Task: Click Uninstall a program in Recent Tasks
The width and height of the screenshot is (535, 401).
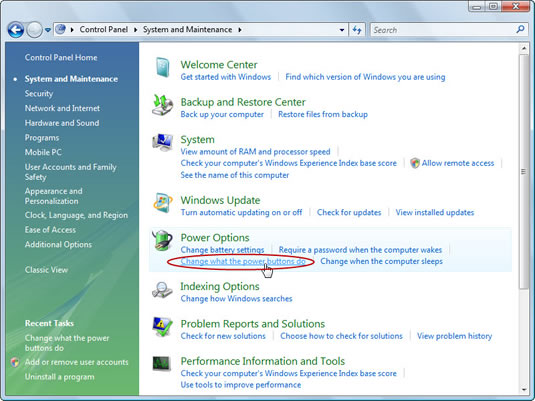Action: coord(59,377)
